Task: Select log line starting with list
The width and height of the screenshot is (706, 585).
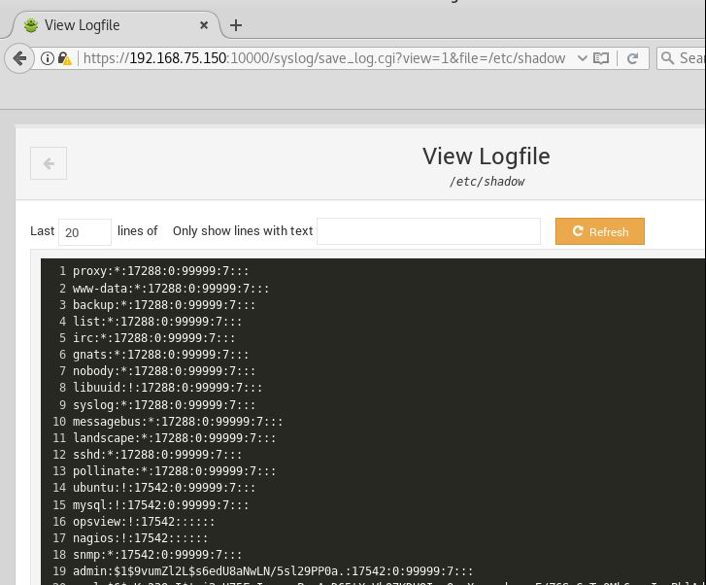Action: point(157,322)
